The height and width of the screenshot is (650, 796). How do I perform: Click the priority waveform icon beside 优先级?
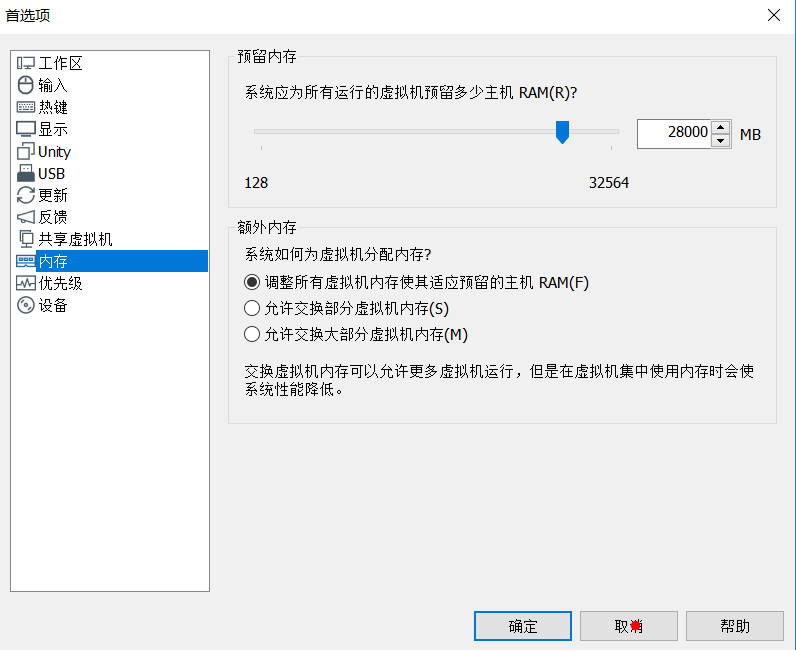(x=25, y=283)
